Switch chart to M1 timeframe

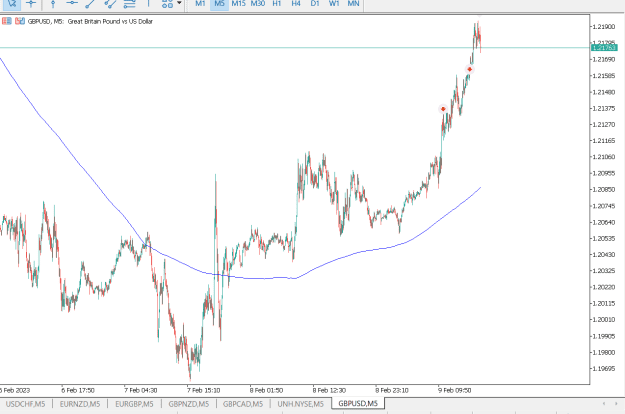coord(200,4)
